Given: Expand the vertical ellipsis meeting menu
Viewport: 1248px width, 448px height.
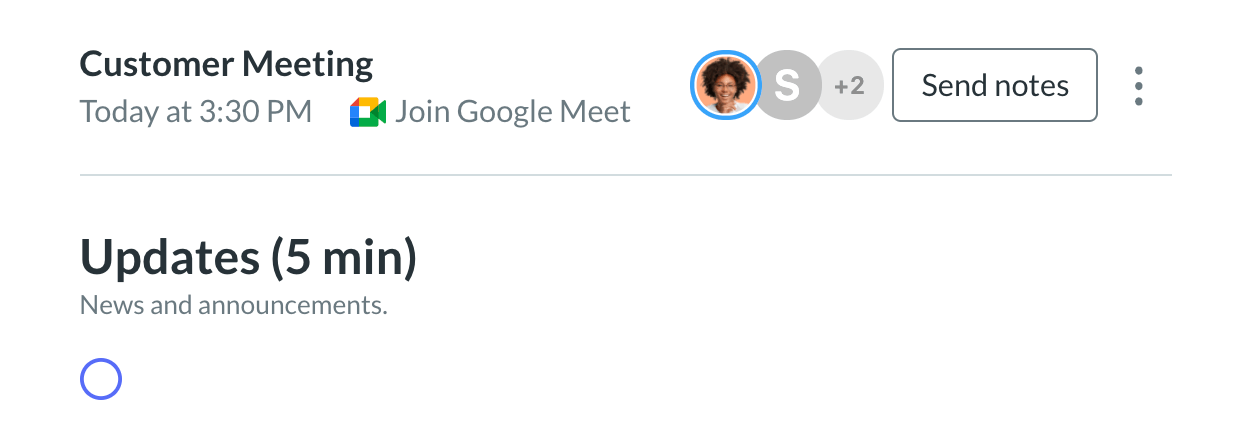Looking at the screenshot, I should (x=1138, y=86).
